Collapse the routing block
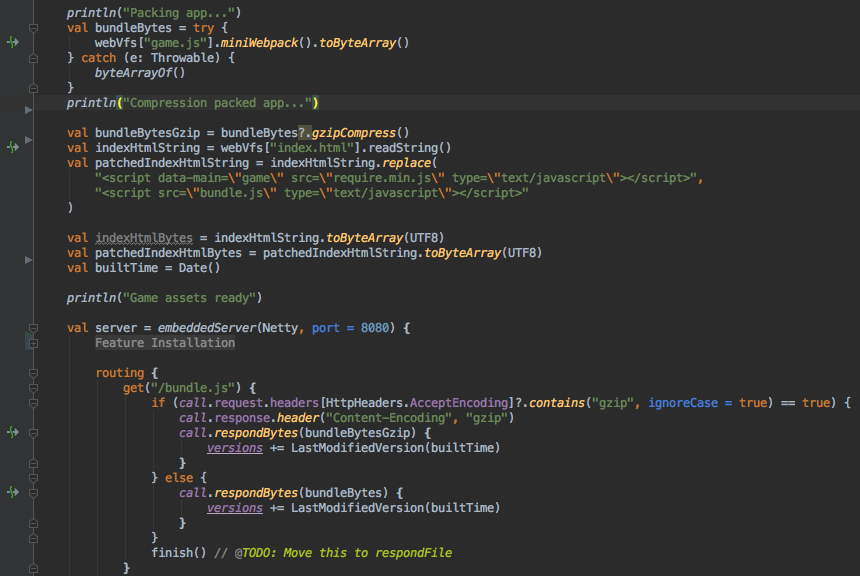860x576 pixels. point(33,373)
